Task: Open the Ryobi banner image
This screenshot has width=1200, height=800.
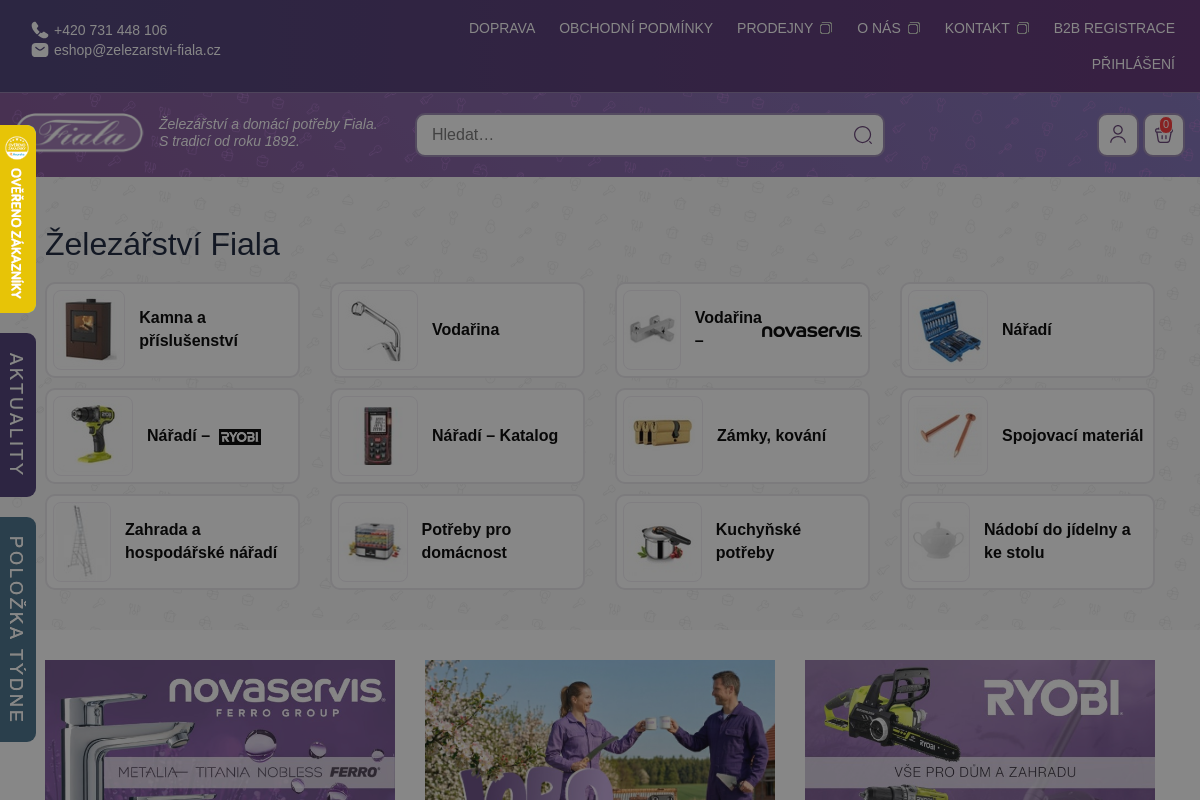Action: pos(979,729)
